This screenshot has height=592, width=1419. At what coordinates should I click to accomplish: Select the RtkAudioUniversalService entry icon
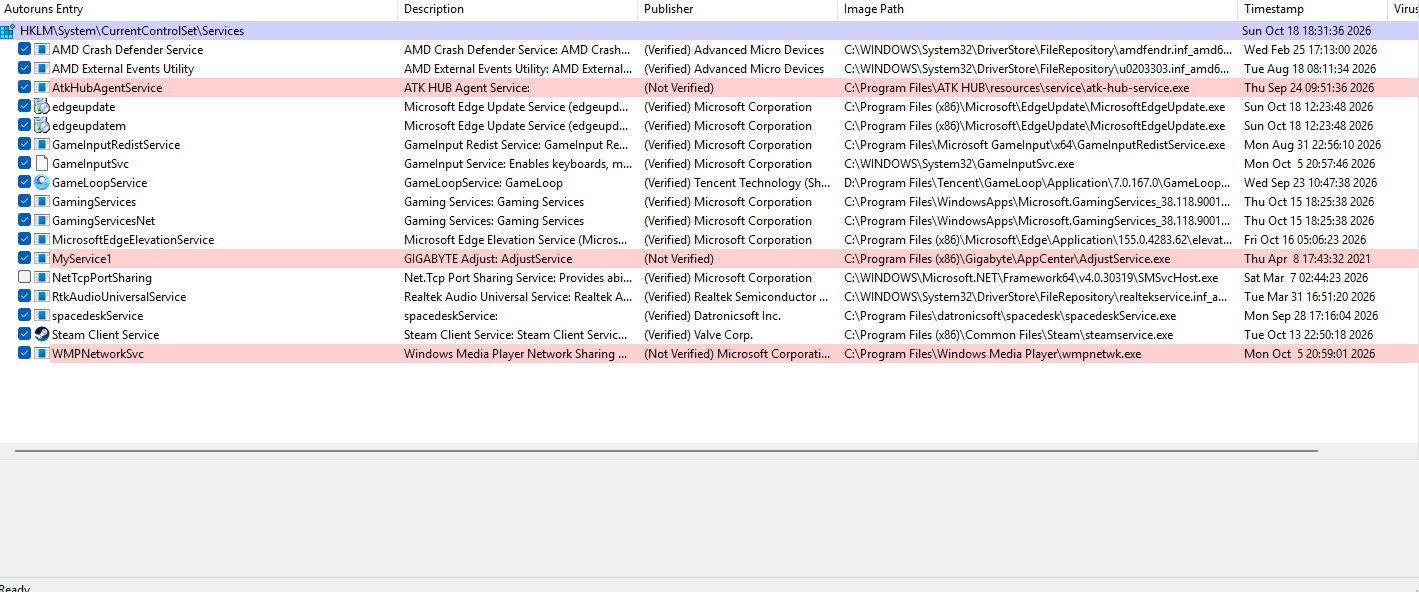click(x=42, y=297)
